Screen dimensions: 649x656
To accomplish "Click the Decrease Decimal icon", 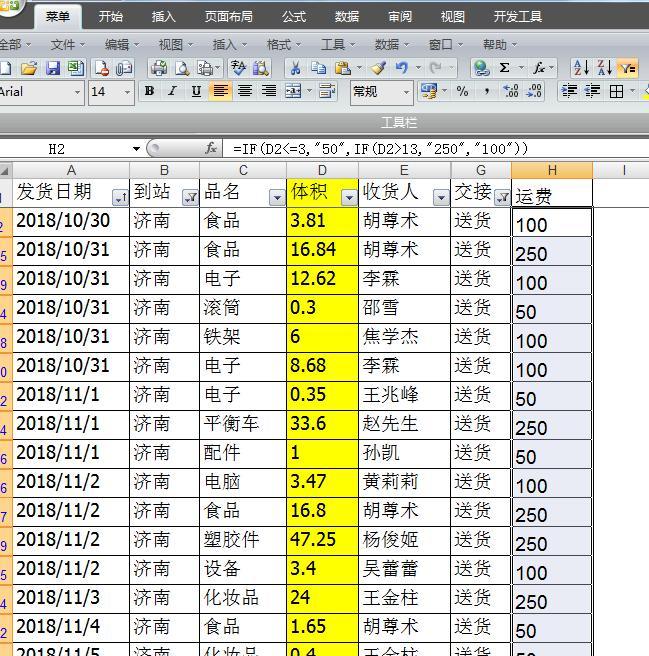I will 535,91.
